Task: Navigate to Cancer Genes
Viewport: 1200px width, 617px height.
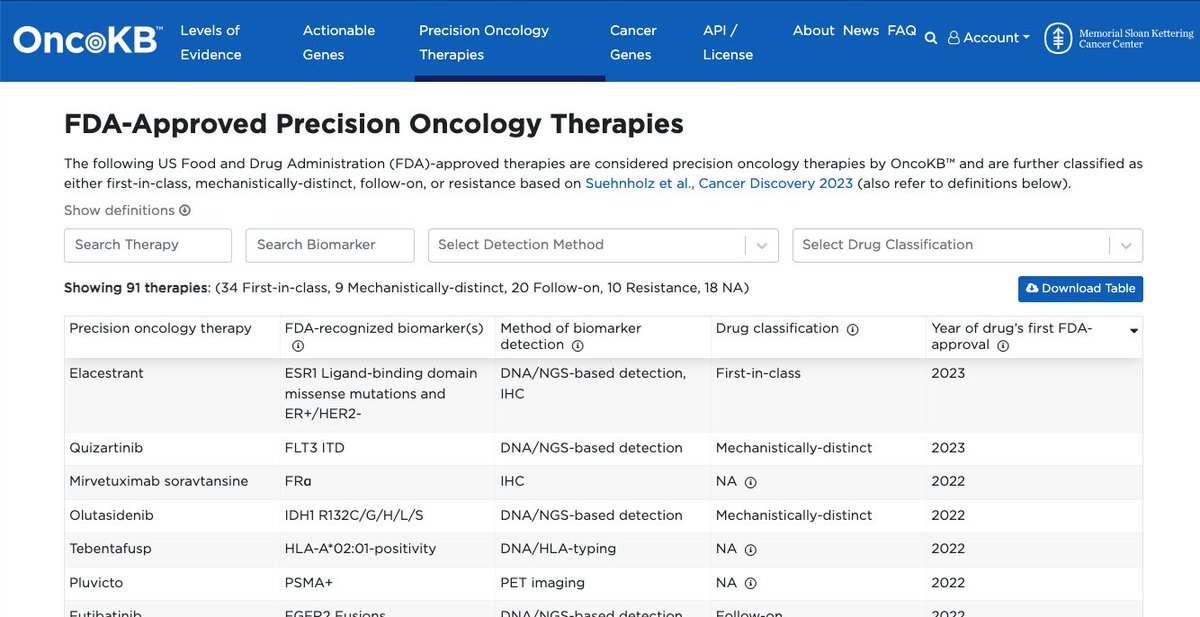Action: 633,42
